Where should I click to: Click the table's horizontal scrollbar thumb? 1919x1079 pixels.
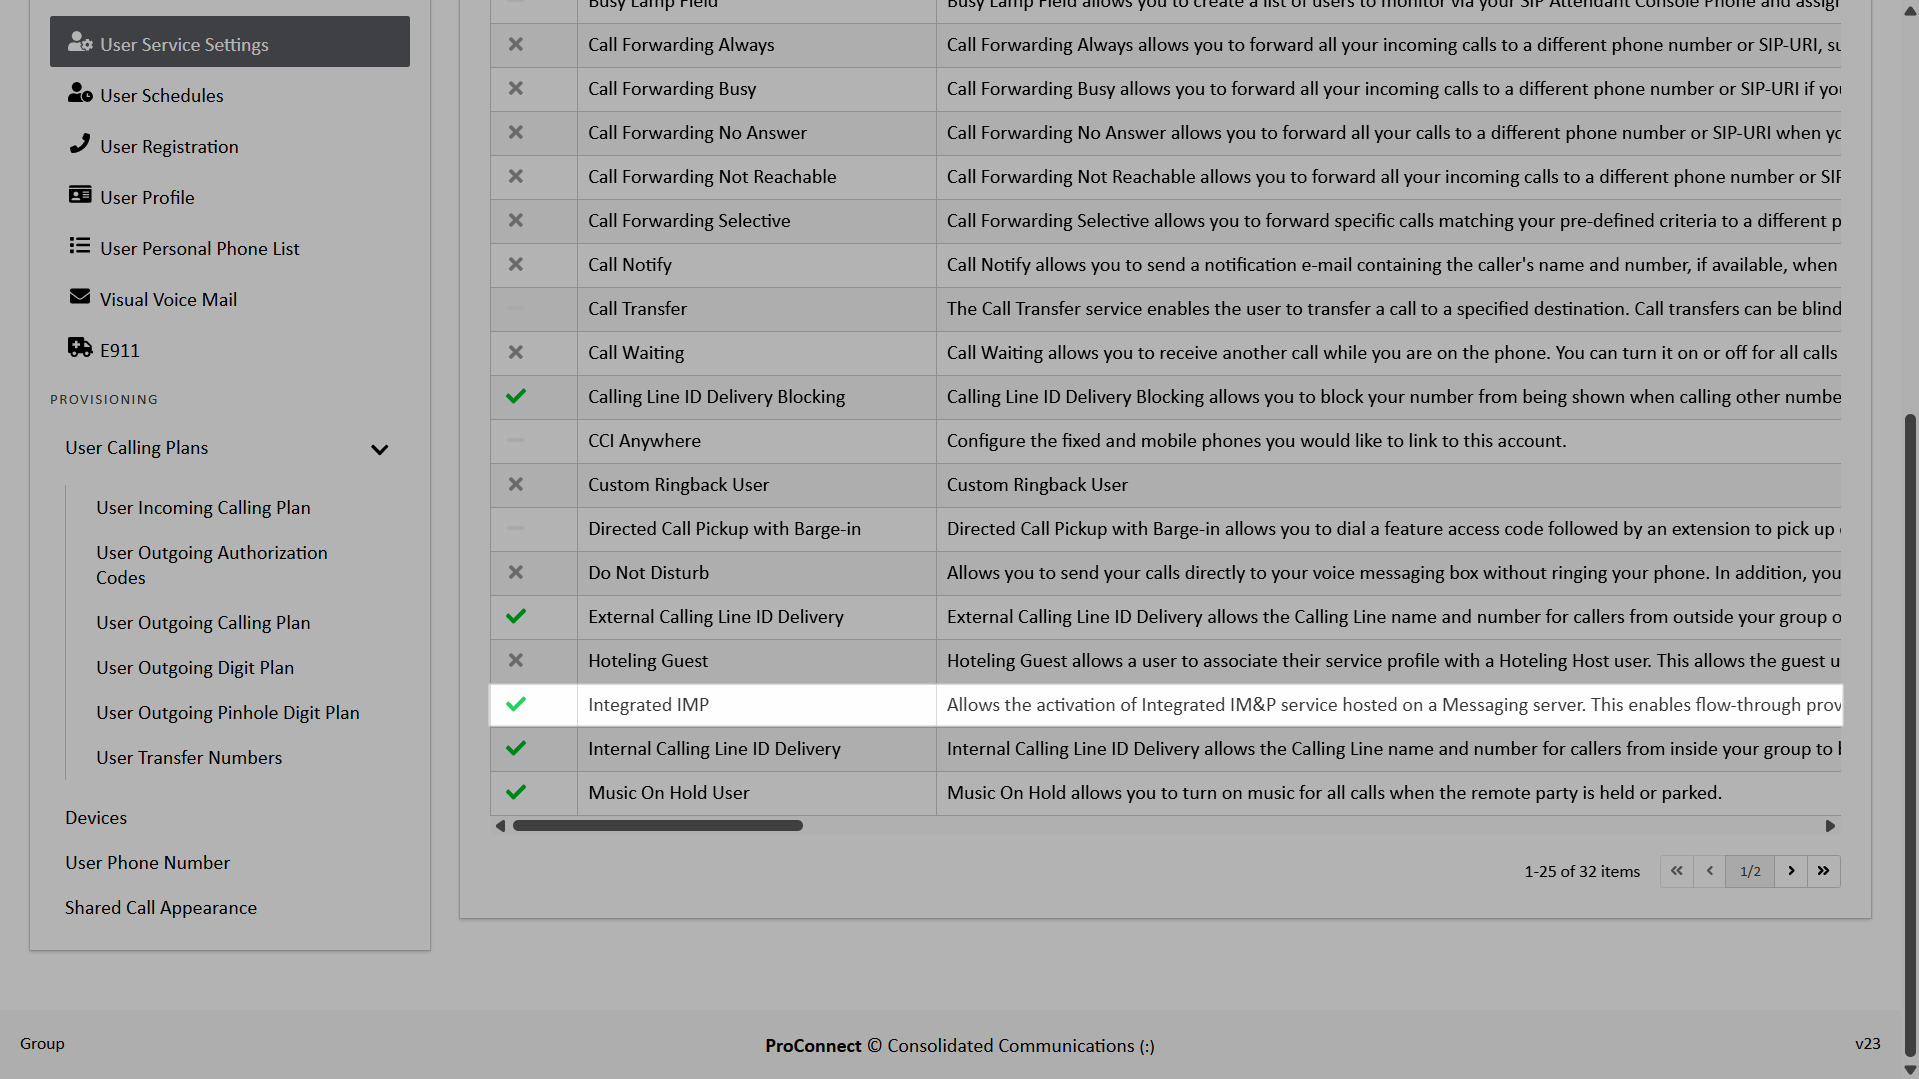point(657,826)
